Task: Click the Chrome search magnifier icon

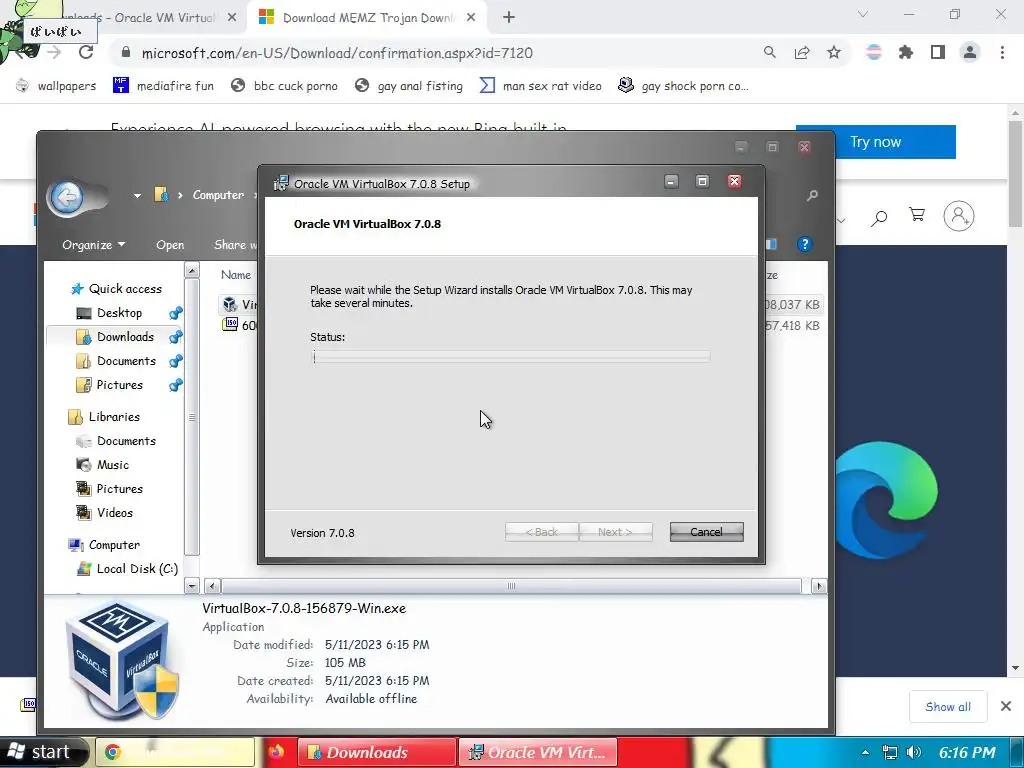Action: click(x=770, y=52)
